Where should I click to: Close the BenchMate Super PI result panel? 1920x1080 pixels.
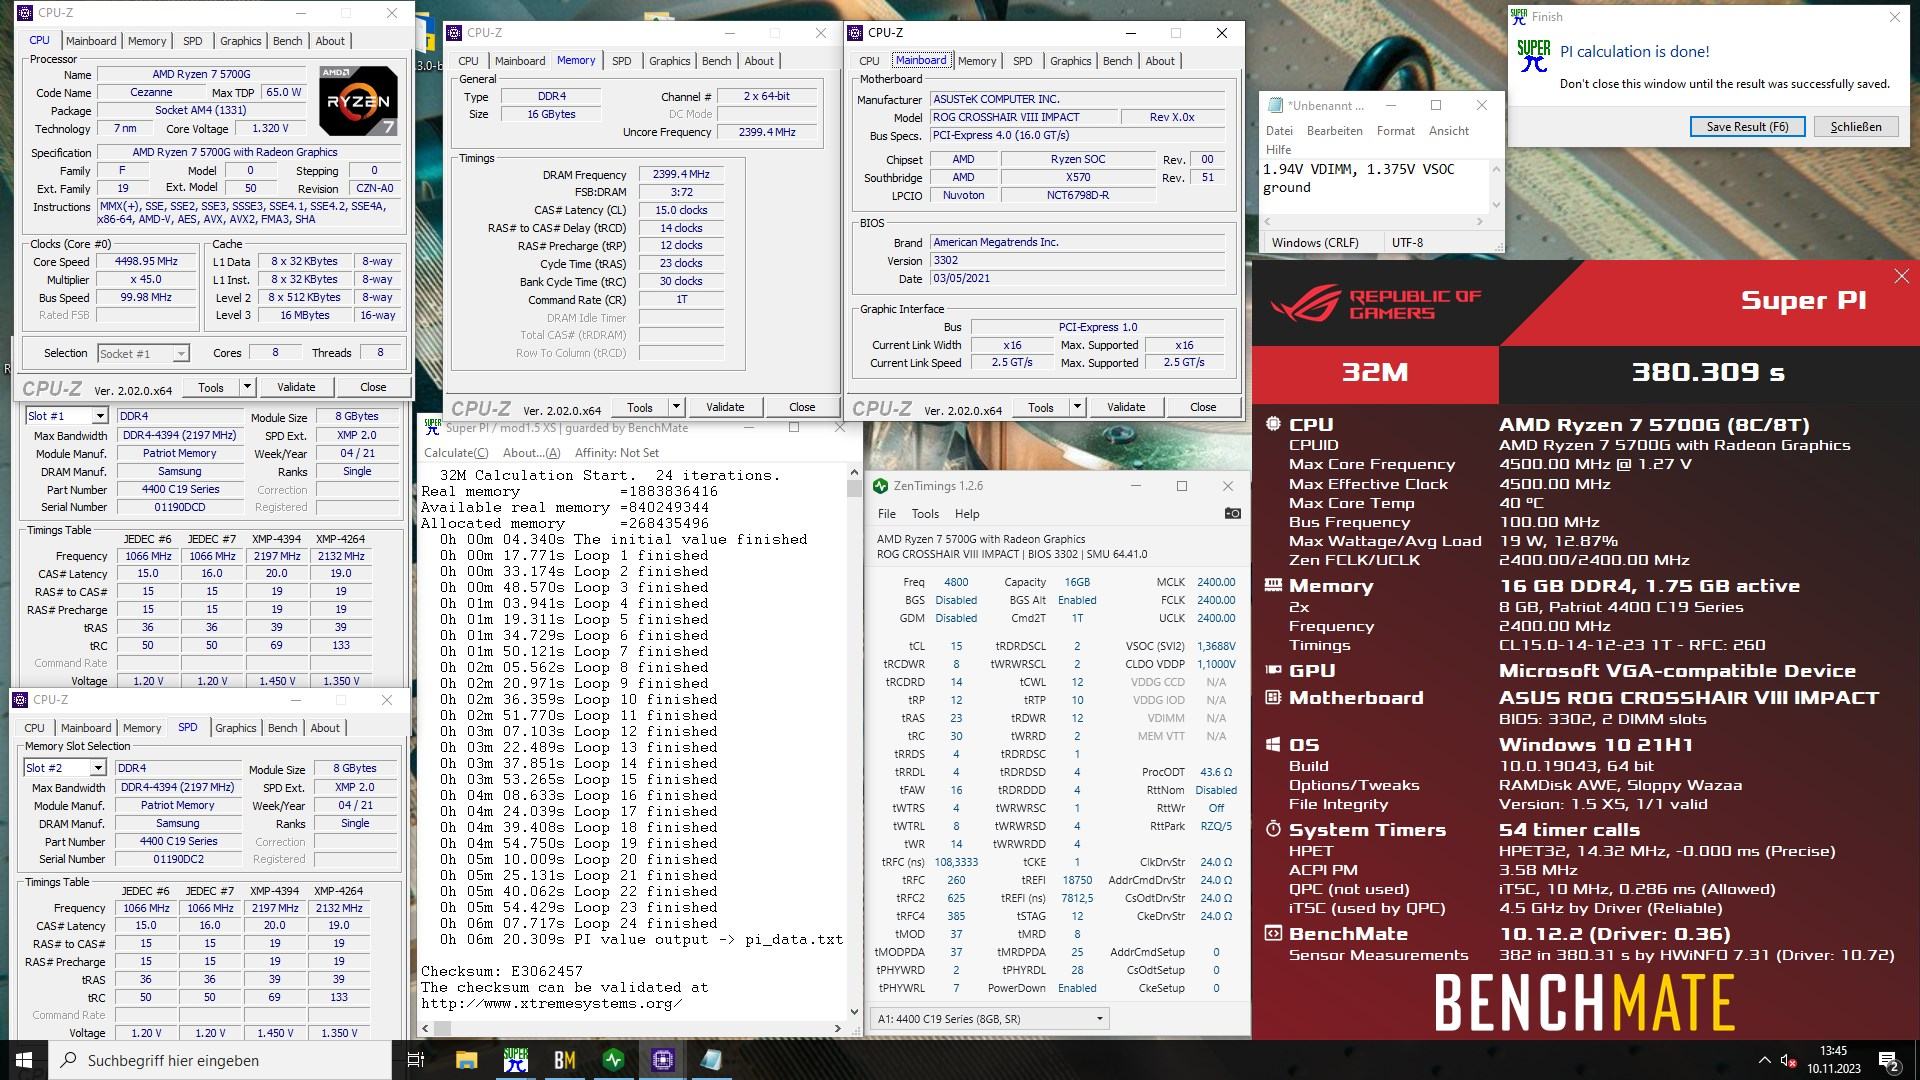tap(1901, 276)
